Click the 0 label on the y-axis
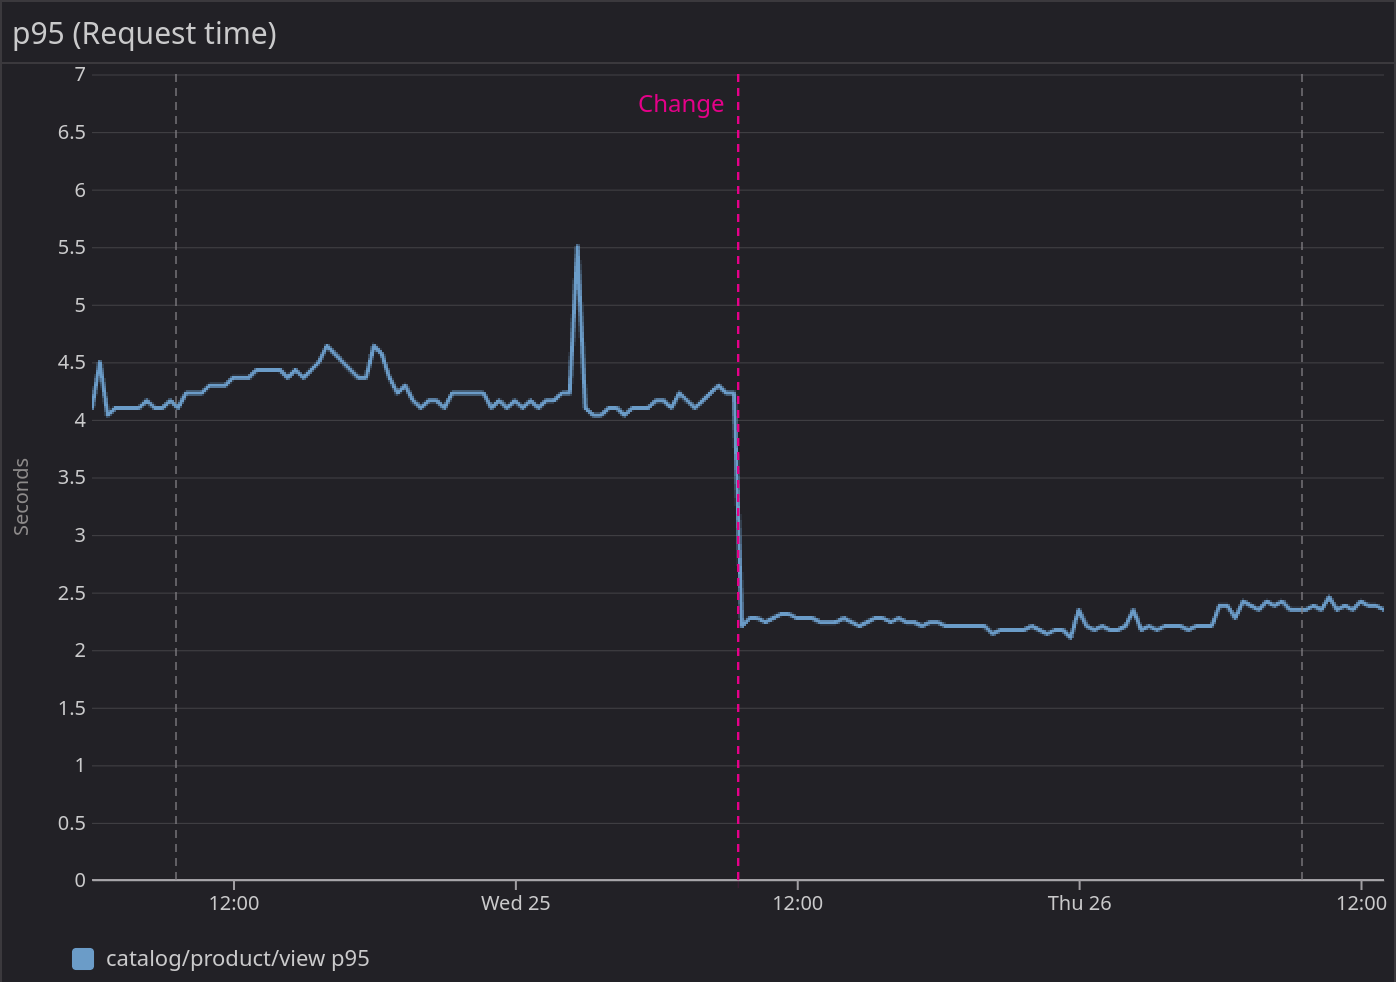The width and height of the screenshot is (1396, 982). [80, 880]
